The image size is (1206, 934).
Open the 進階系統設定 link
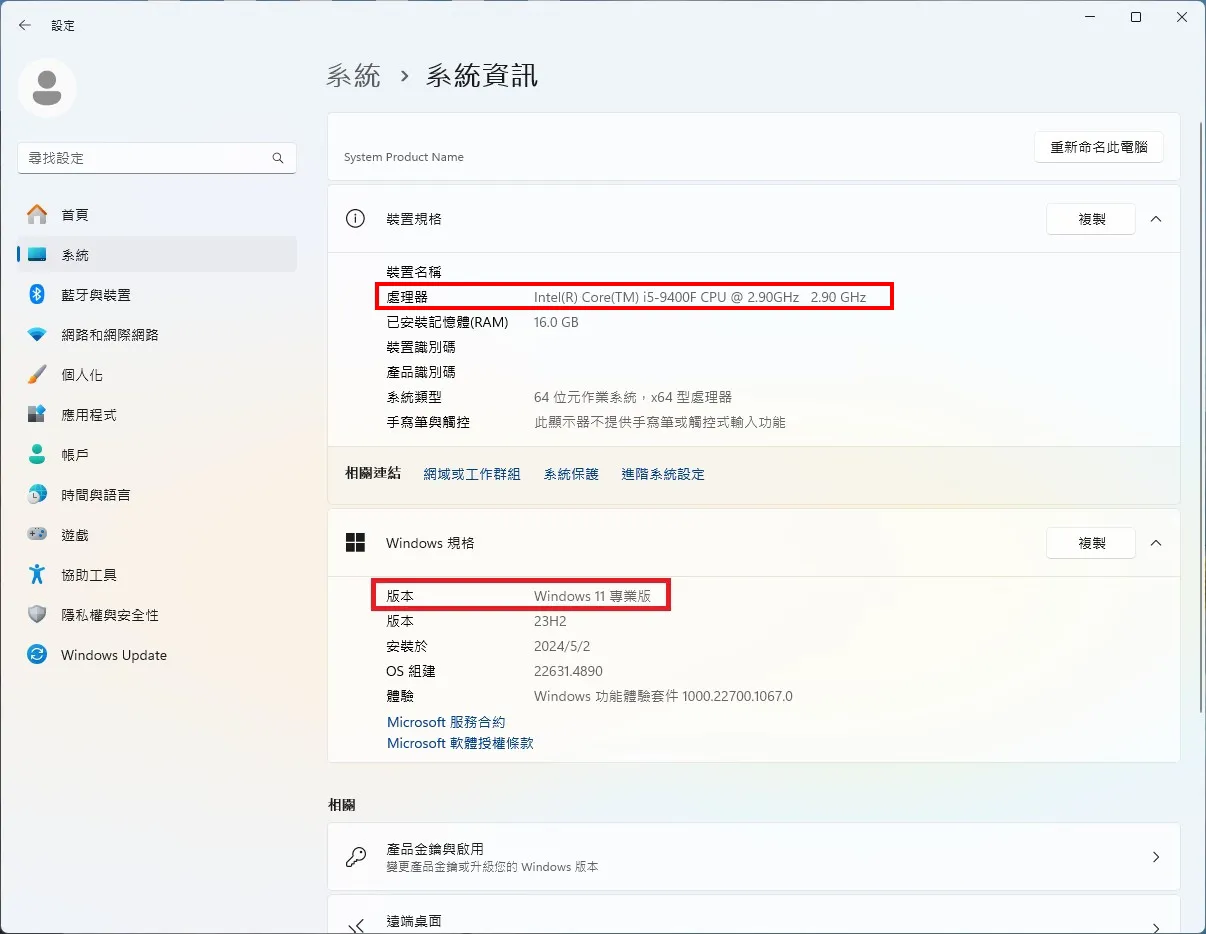click(663, 474)
